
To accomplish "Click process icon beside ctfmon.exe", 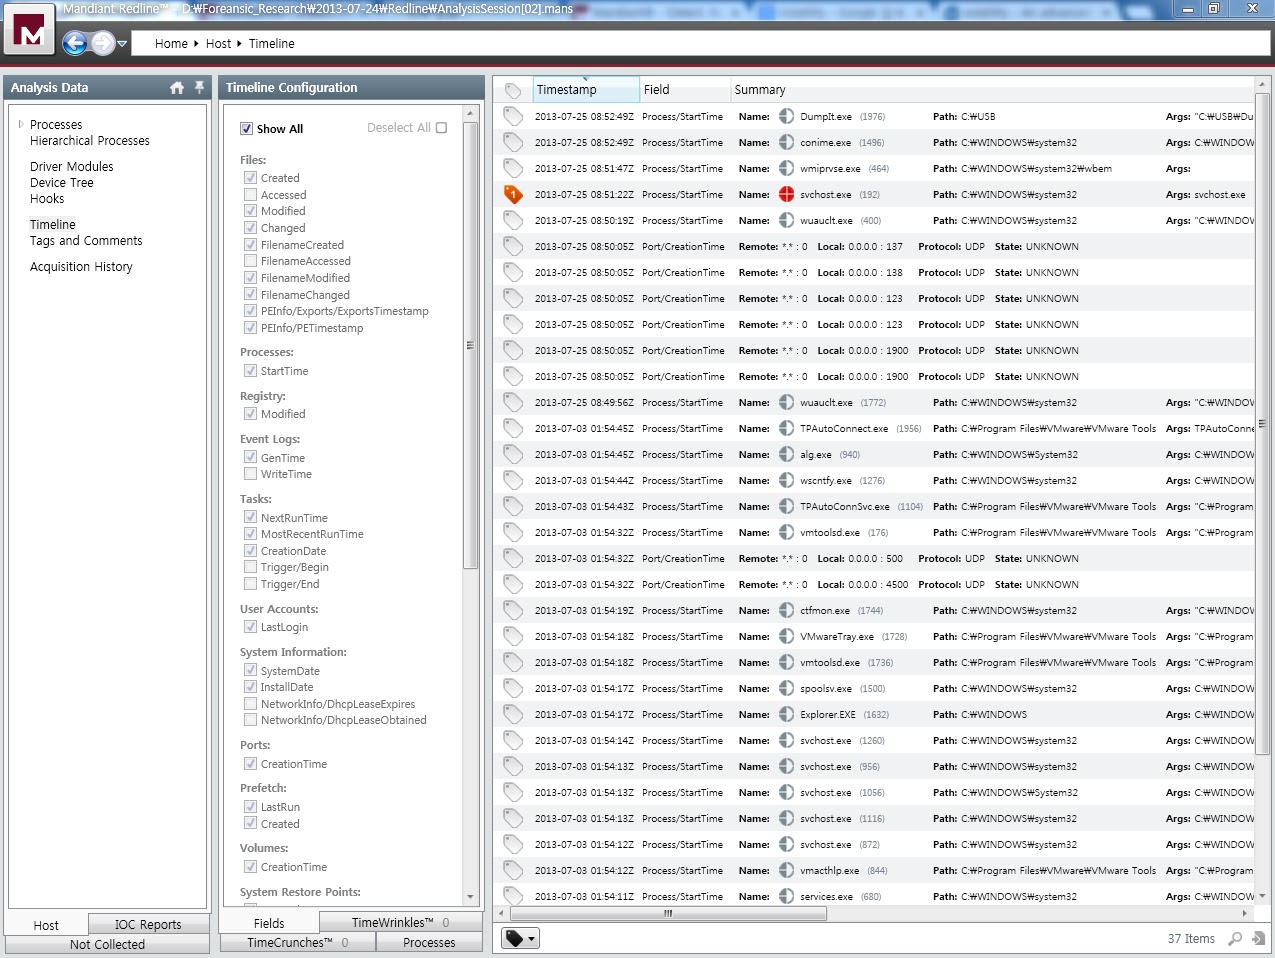I will pyautogui.click(x=787, y=611).
